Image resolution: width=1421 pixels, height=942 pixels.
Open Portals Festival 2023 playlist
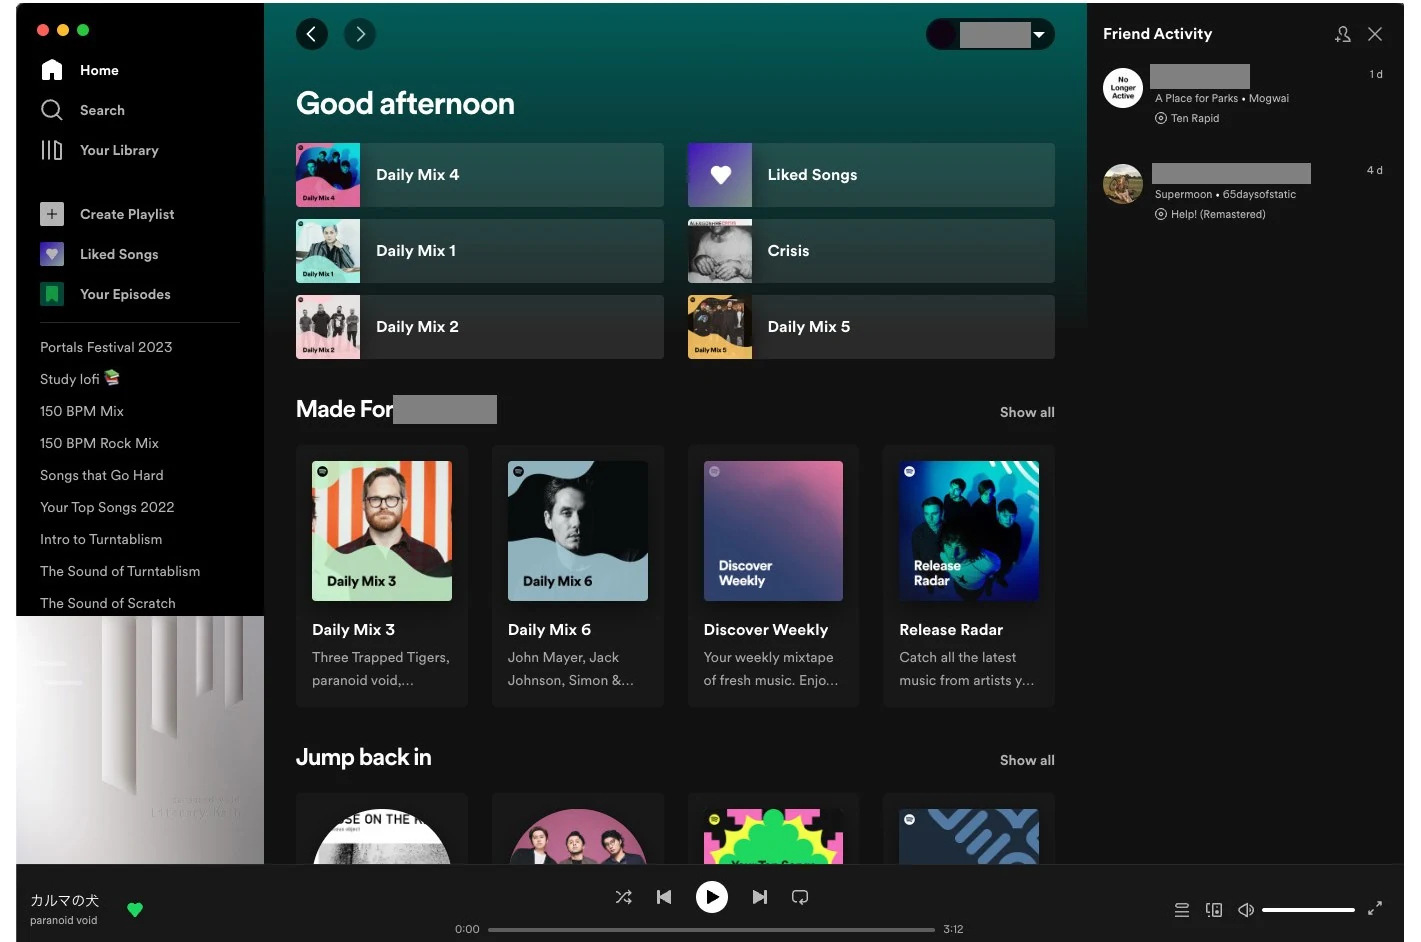click(106, 347)
